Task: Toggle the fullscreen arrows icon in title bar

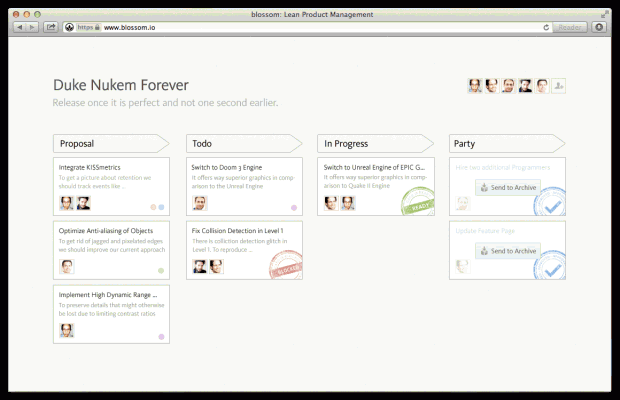Action: pos(604,15)
